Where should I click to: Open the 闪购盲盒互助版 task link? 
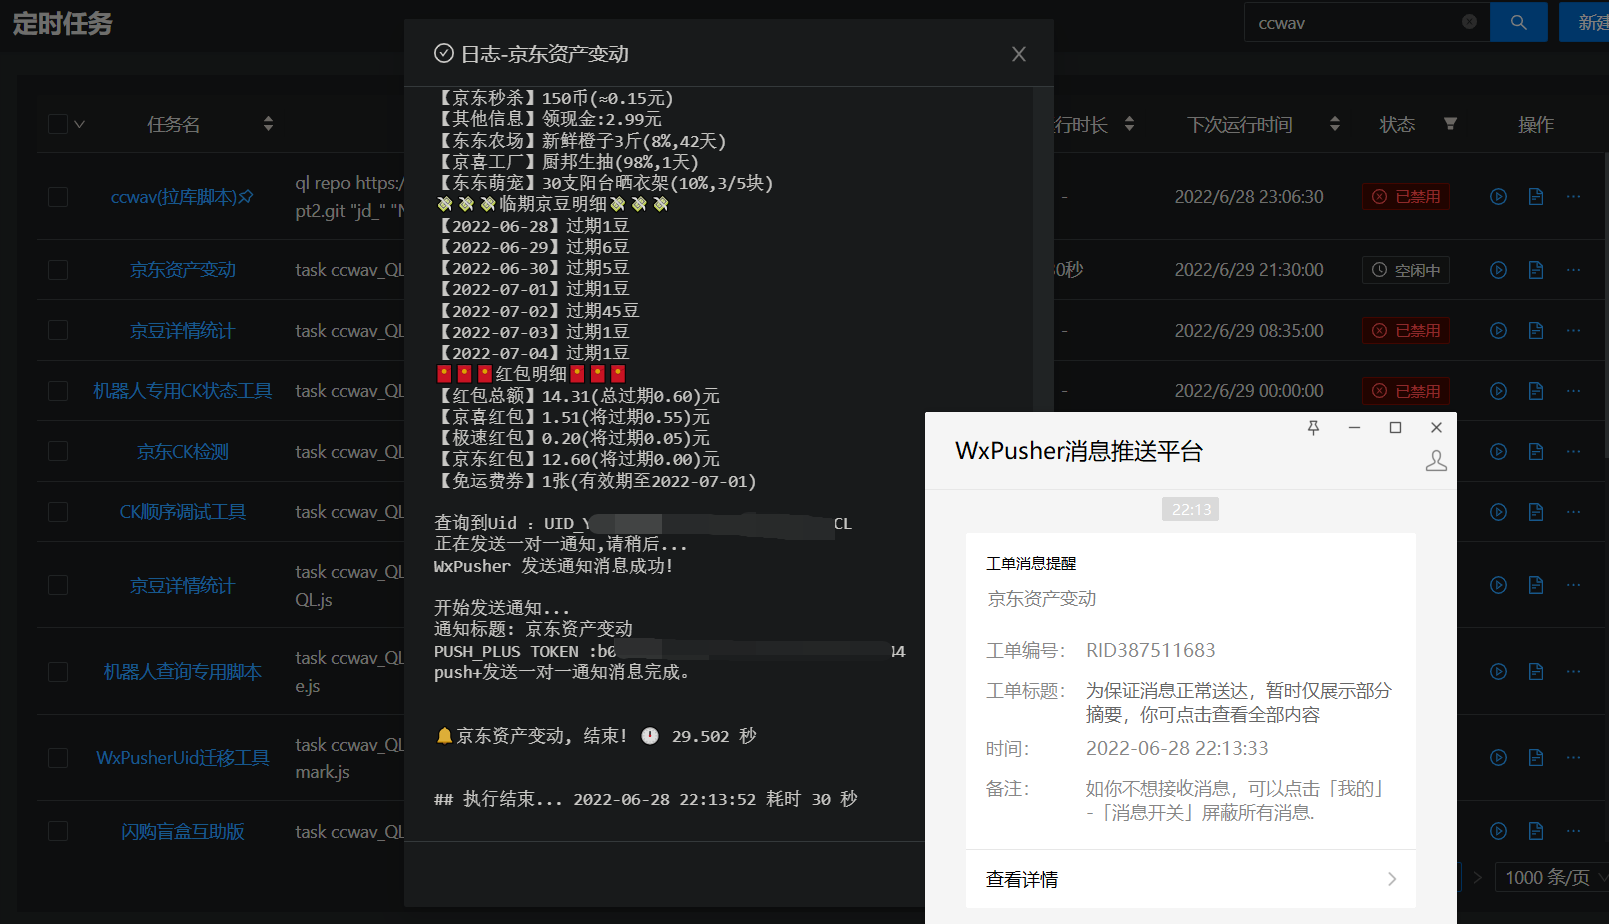click(183, 831)
